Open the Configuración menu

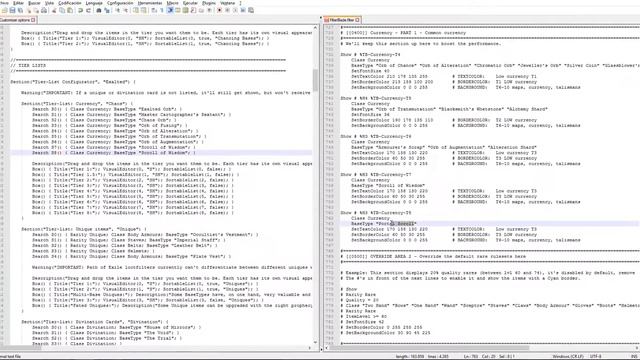[x=120, y=3]
